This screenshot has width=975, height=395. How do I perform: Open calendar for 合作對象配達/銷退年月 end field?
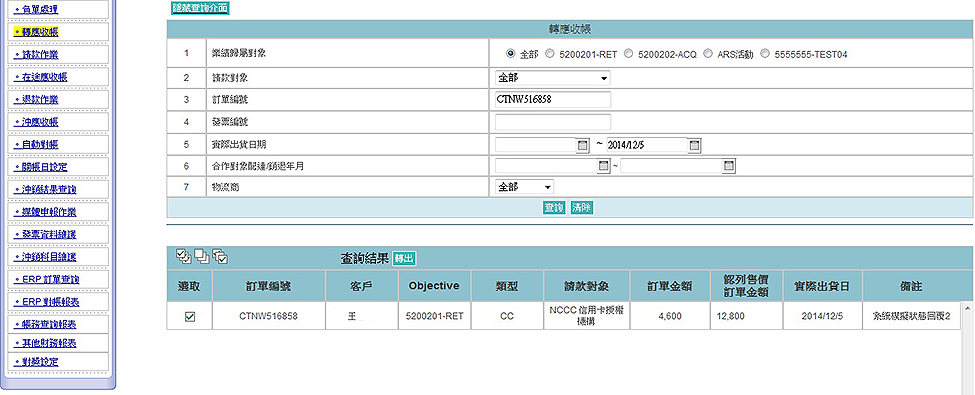(729, 166)
